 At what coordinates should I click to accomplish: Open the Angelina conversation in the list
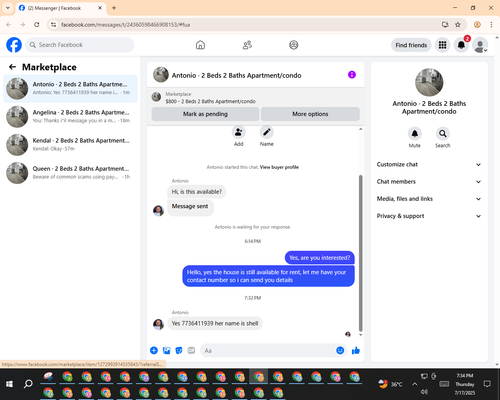[x=70, y=117]
